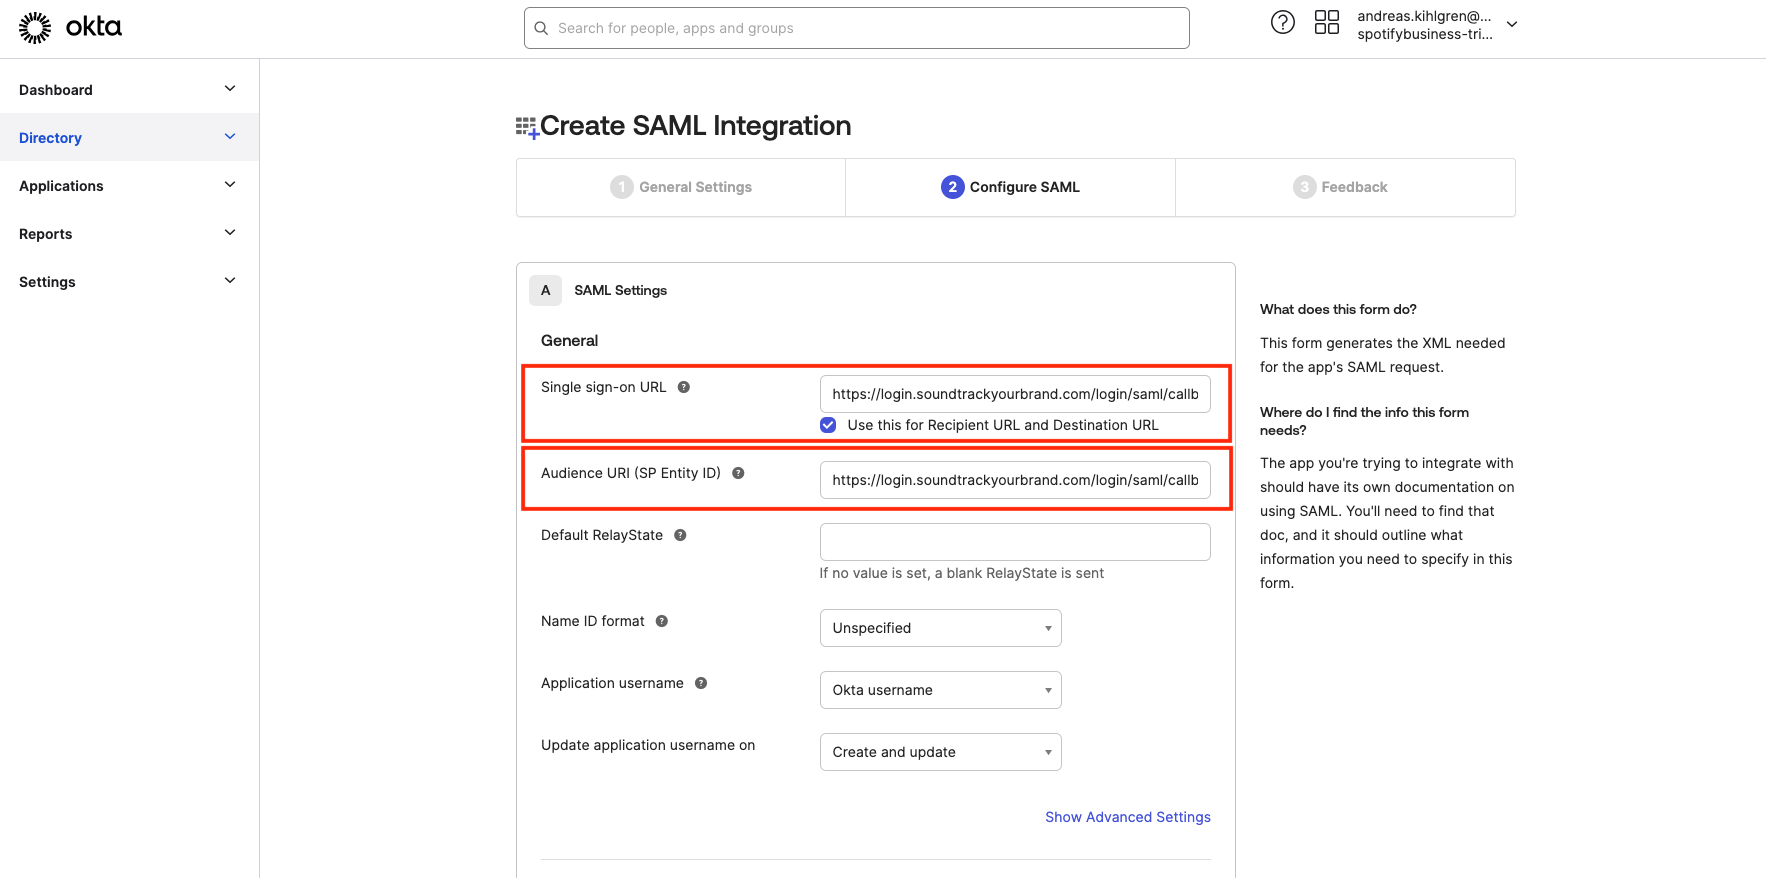1766x878 pixels.
Task: Click the step 1 number badge
Action: pyautogui.click(x=622, y=187)
